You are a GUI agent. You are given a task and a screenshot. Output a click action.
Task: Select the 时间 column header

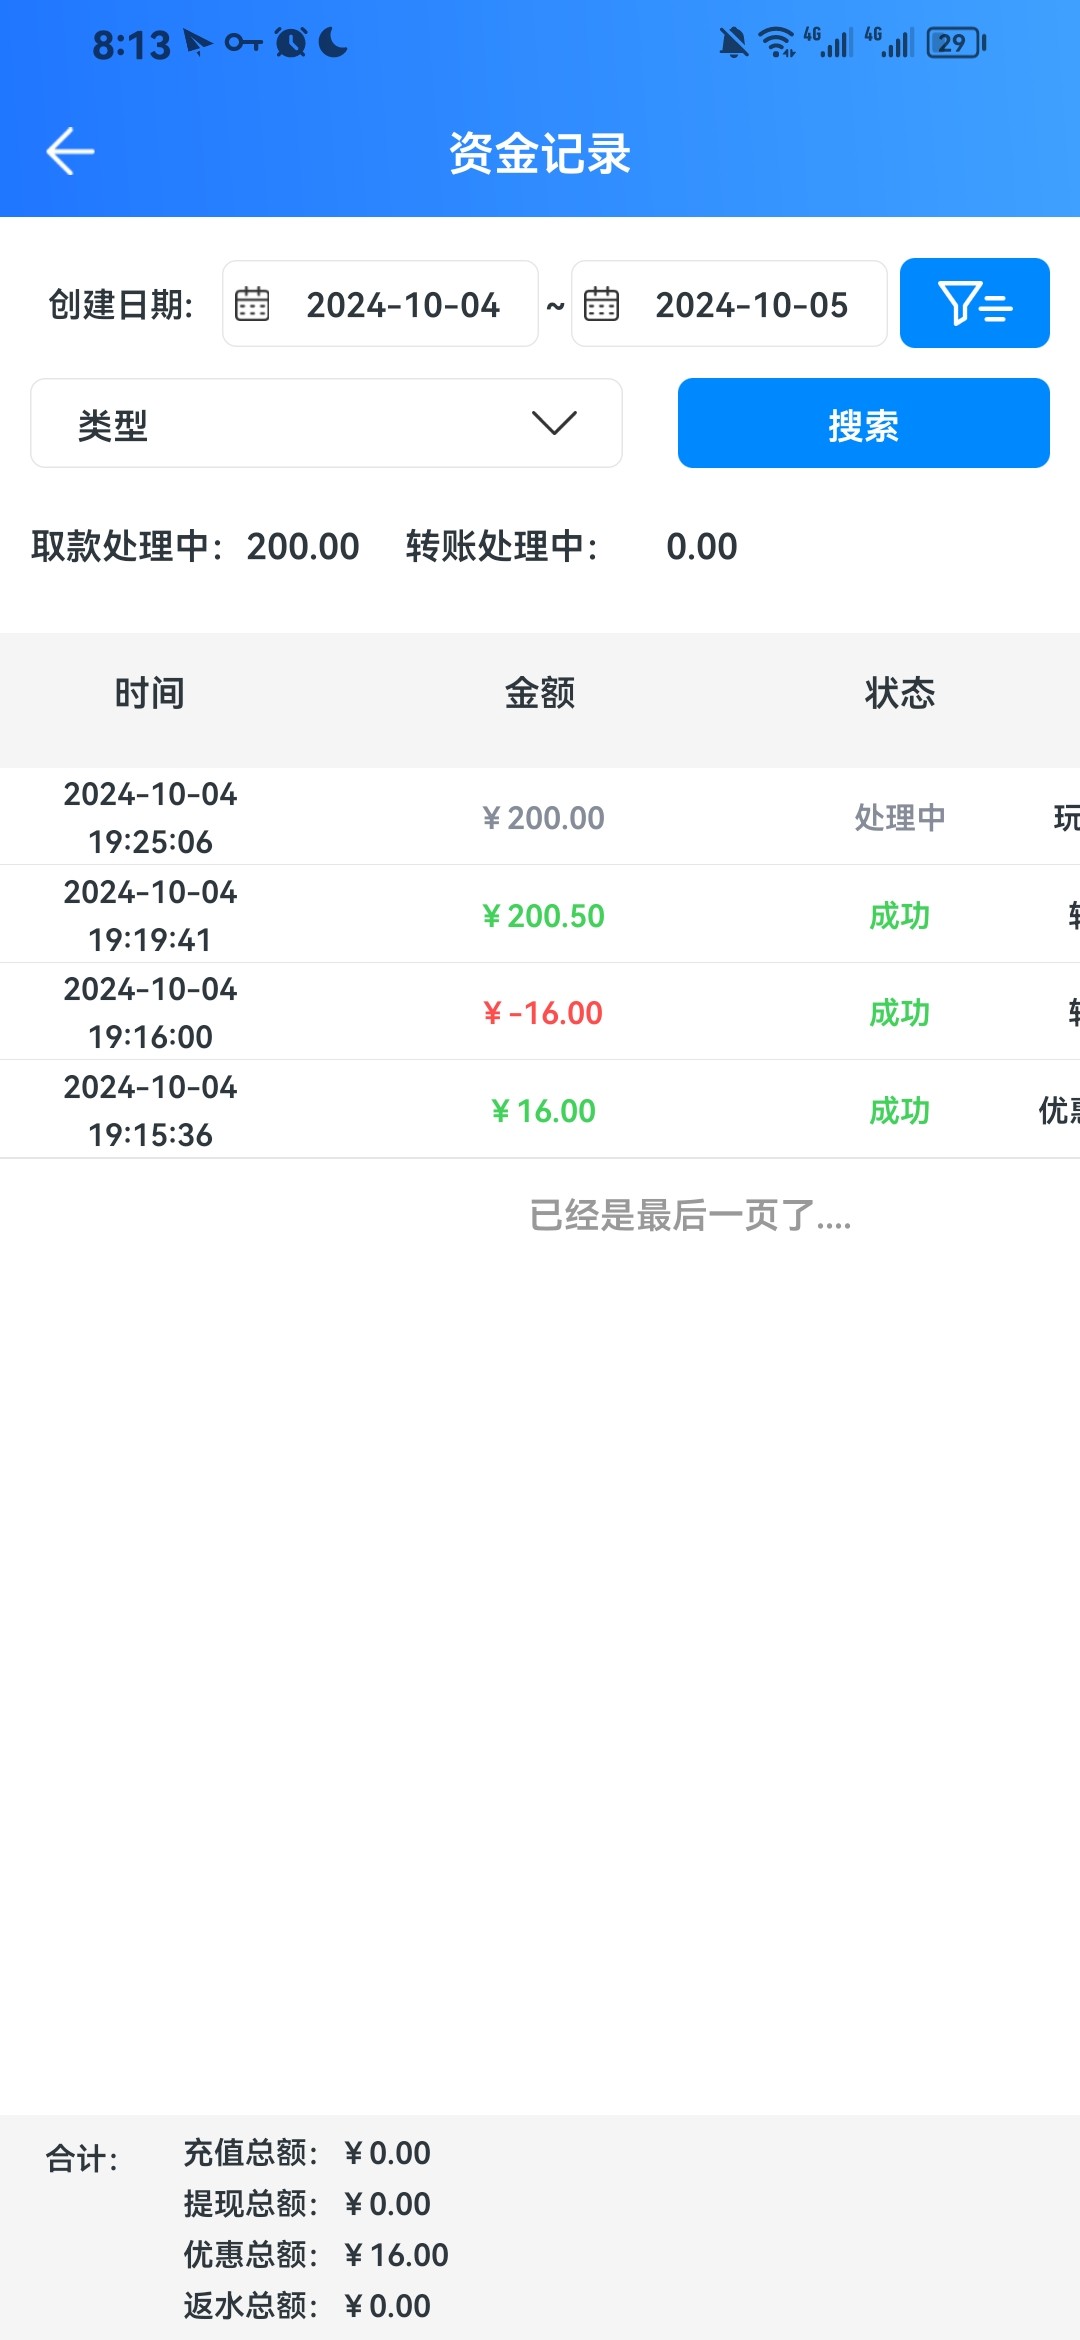(150, 693)
